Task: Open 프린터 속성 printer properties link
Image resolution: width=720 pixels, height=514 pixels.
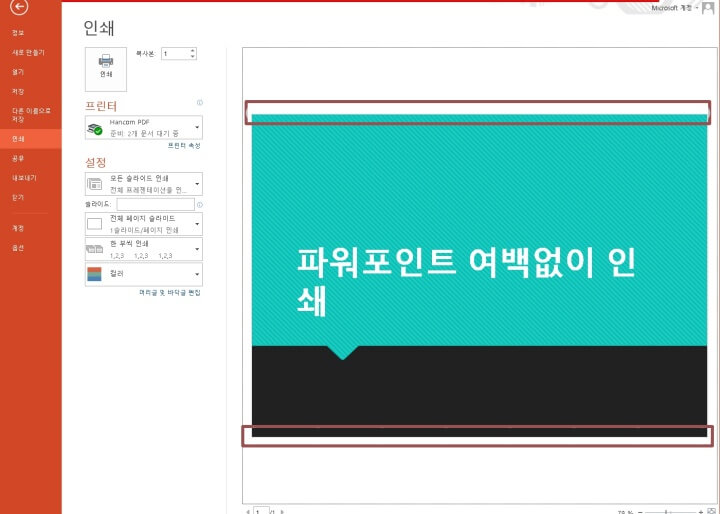Action: [184, 146]
